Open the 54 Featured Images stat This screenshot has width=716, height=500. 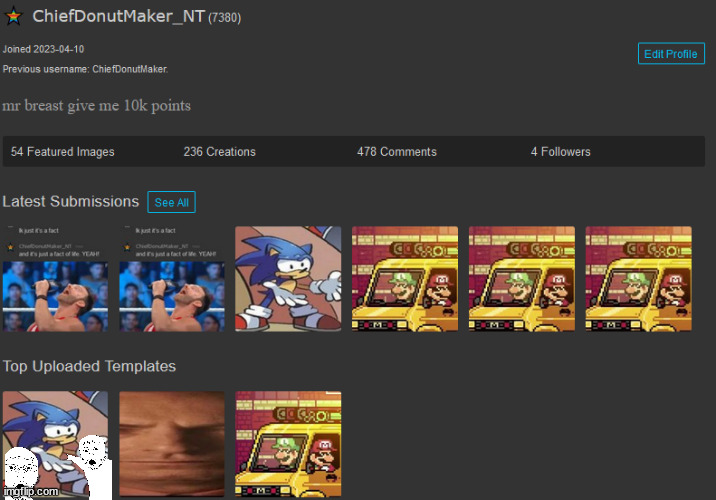click(x=63, y=152)
